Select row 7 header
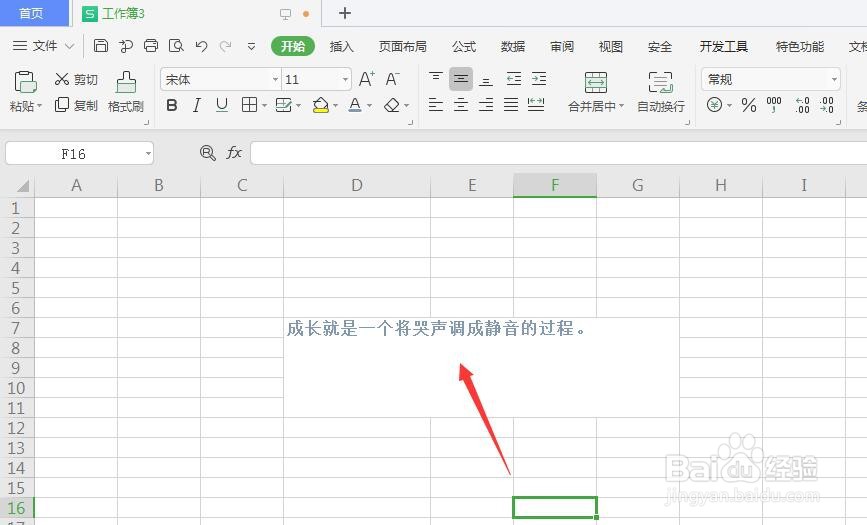 coord(16,328)
